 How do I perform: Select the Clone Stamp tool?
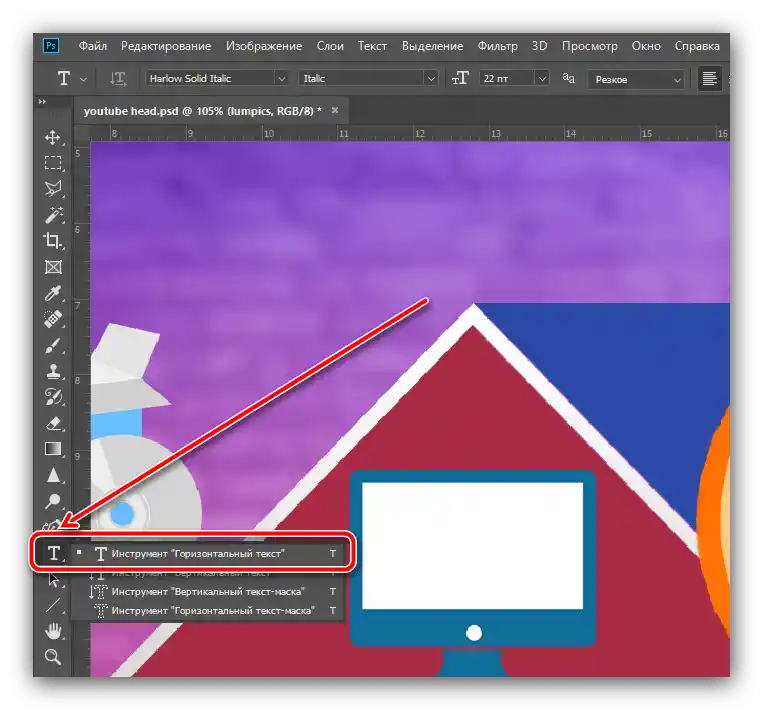click(53, 371)
